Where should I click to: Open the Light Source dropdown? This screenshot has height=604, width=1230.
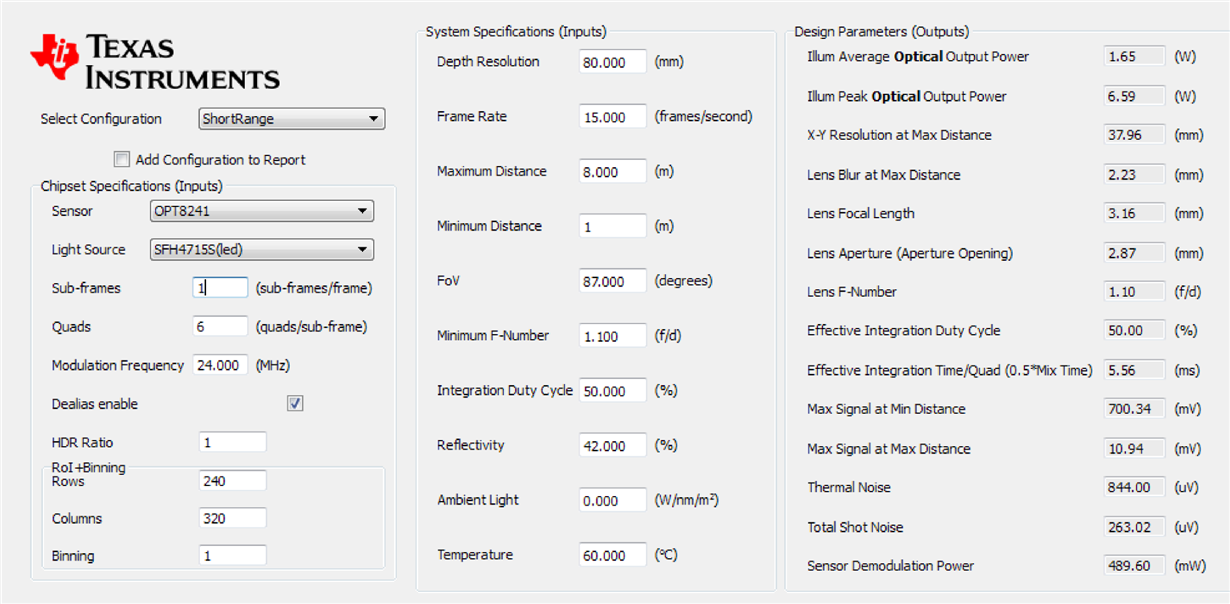pos(261,250)
